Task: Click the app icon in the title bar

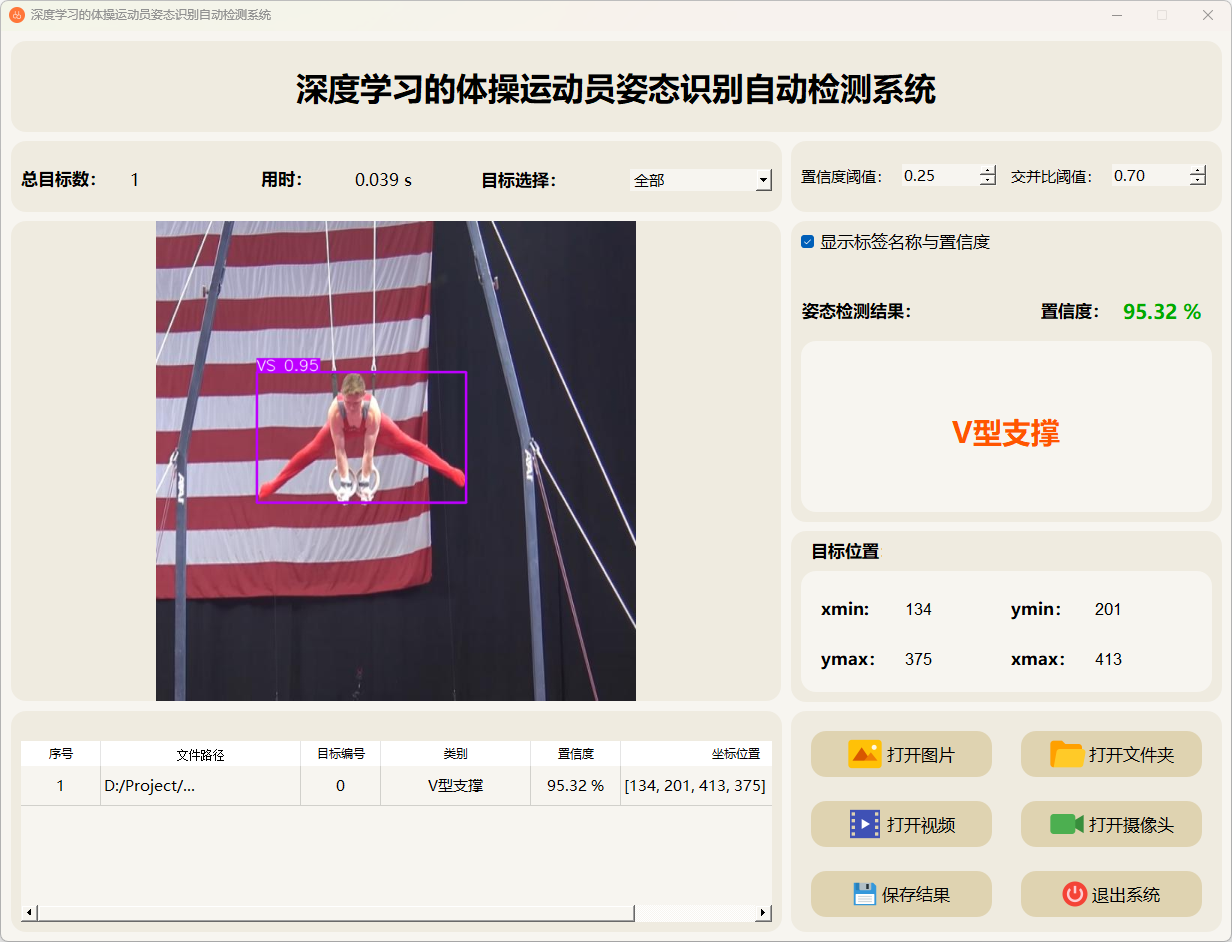Action: coord(16,15)
